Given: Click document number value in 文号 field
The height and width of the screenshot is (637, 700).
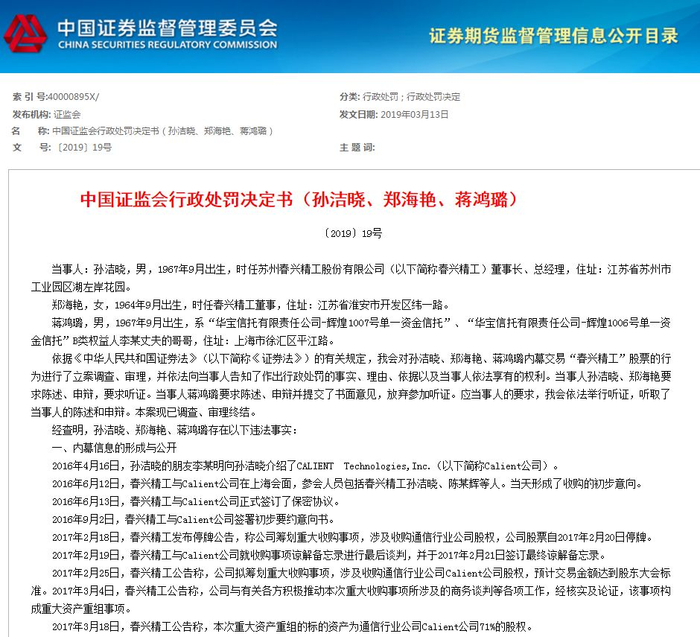Looking at the screenshot, I should 82,147.
